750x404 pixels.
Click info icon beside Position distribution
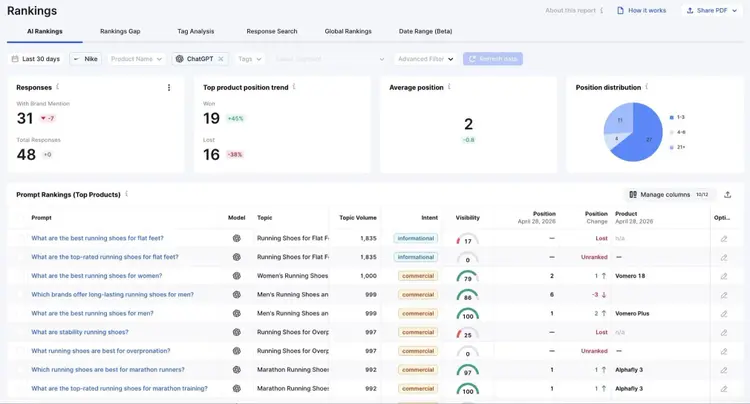tap(647, 87)
